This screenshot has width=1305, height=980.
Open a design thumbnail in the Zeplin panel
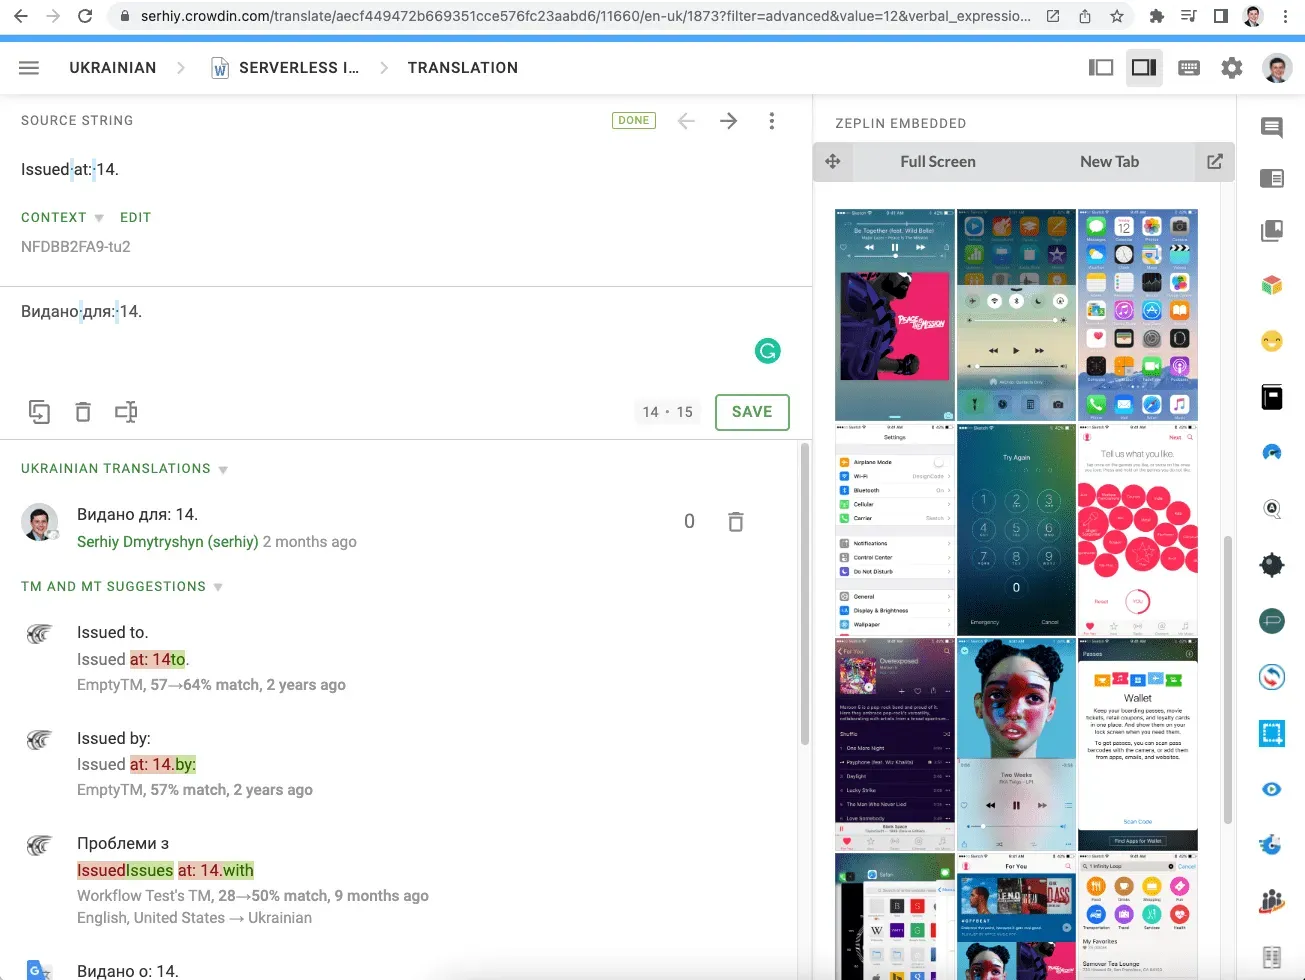(894, 315)
